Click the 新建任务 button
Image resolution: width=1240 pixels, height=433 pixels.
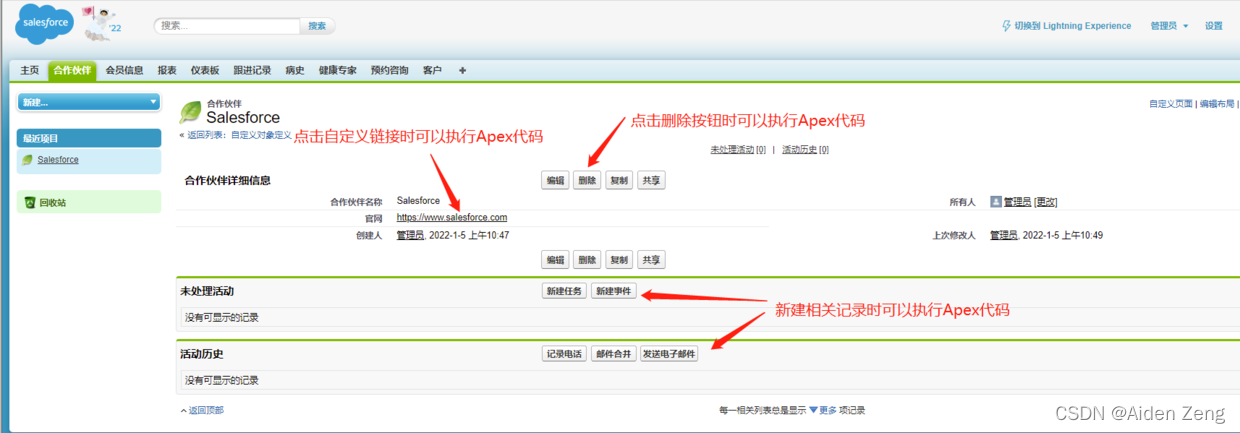point(563,291)
